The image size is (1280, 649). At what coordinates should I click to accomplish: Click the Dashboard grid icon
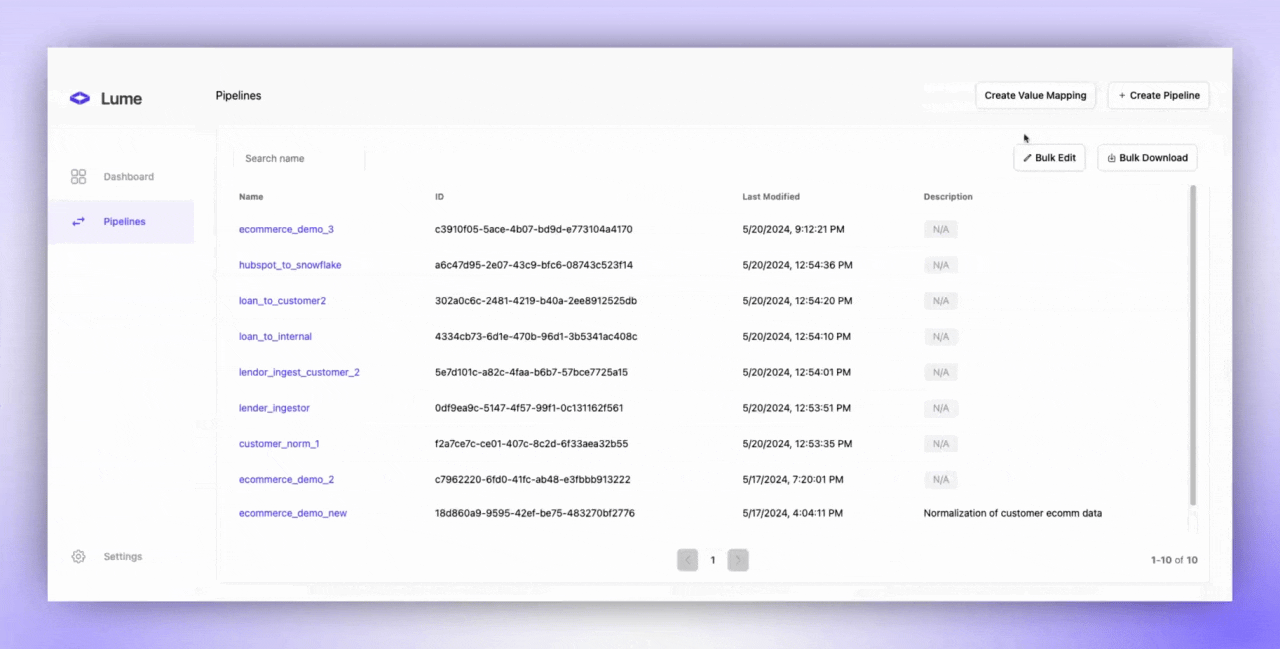point(79,177)
